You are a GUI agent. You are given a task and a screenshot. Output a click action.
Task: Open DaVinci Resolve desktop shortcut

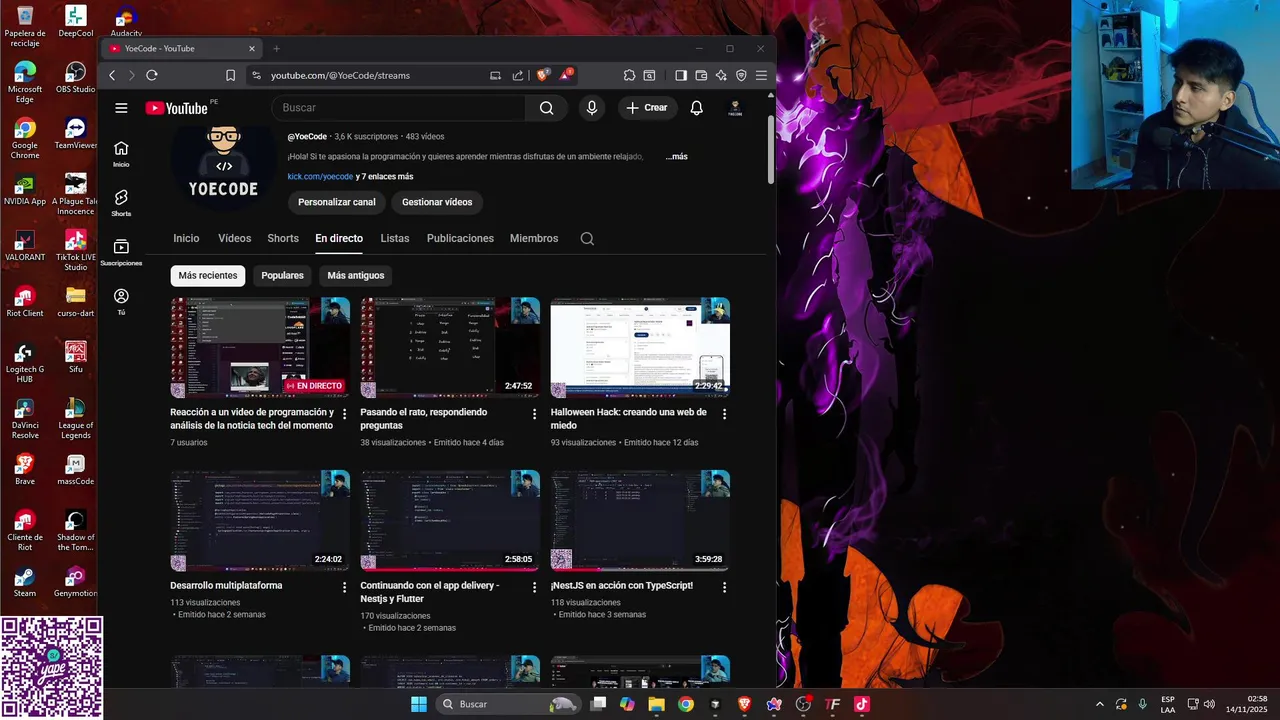tap(25, 418)
